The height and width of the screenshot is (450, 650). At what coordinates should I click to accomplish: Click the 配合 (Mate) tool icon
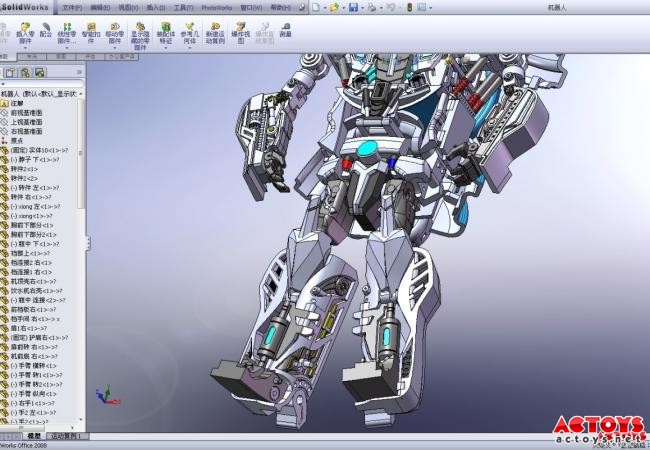[46, 33]
